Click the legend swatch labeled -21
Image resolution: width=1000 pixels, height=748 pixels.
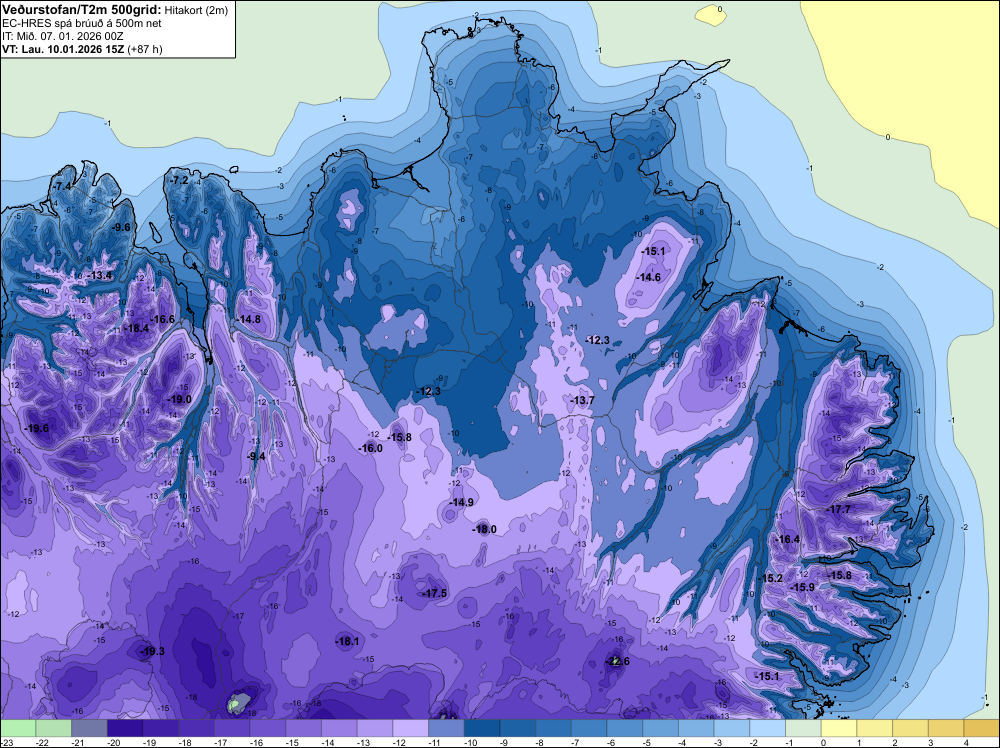click(x=89, y=728)
